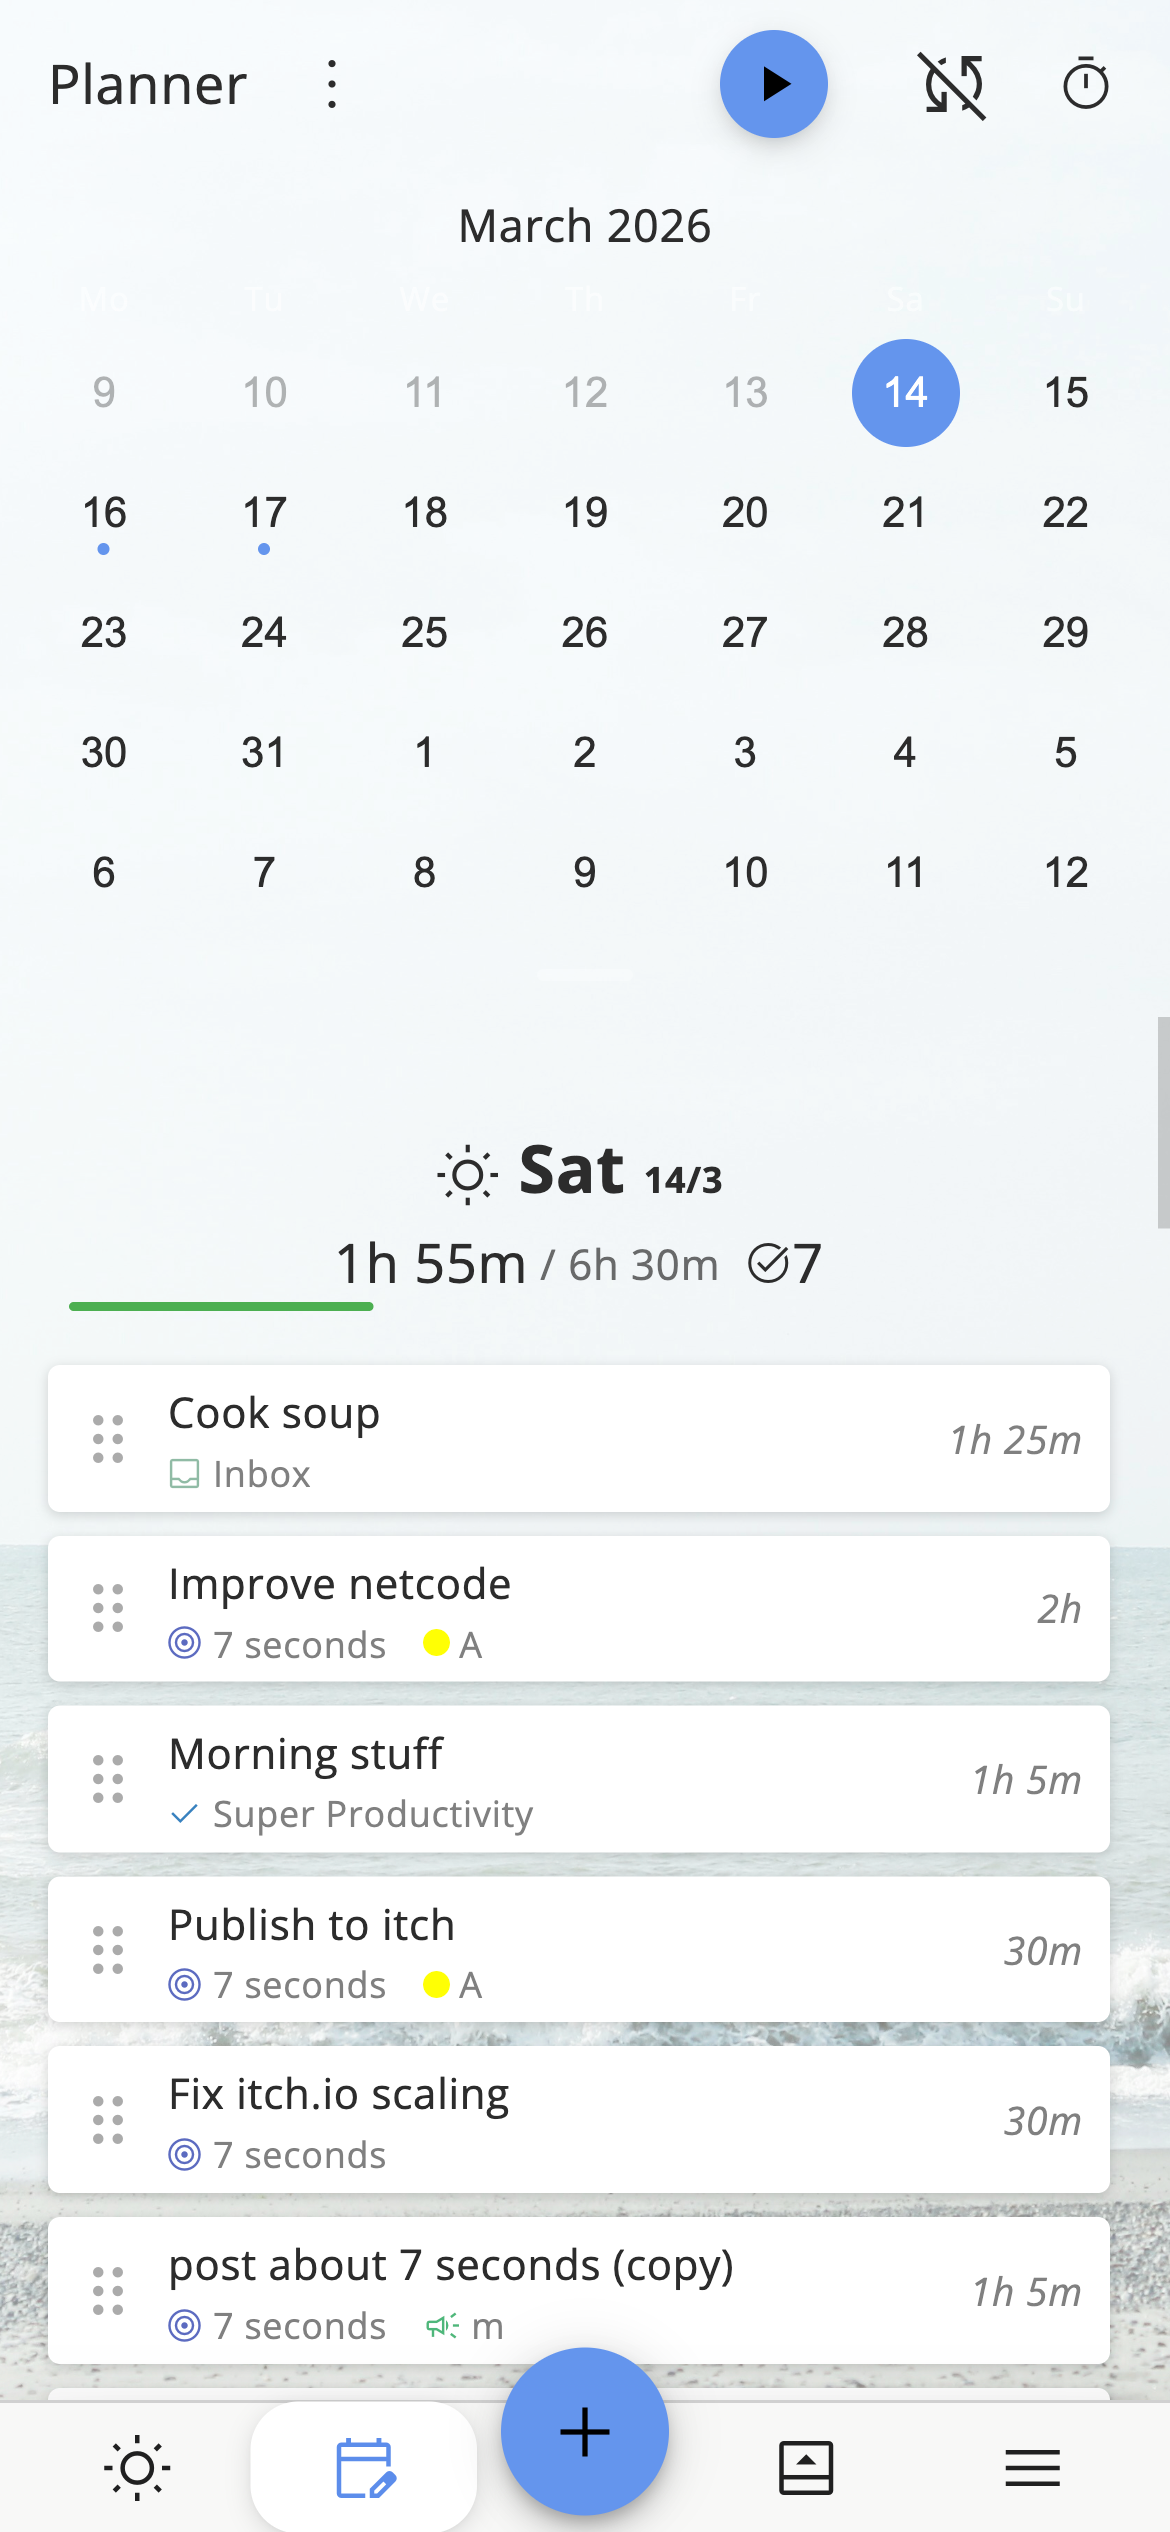Viewport: 1170px width, 2532px height.
Task: Tap the blue add task button
Action: click(585, 2431)
